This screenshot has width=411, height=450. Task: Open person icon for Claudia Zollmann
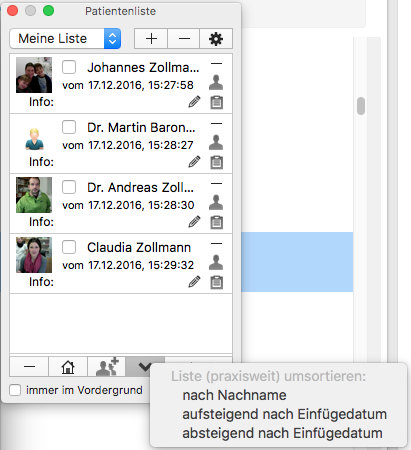216,262
